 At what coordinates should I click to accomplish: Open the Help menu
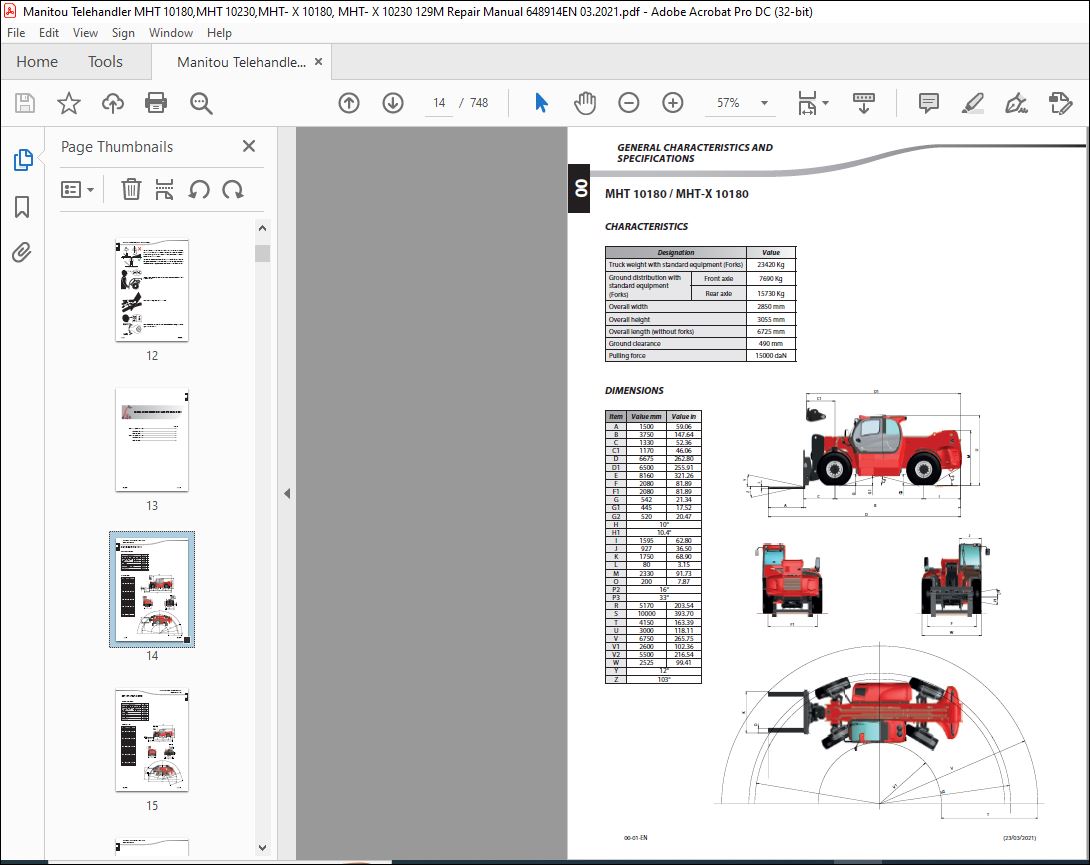click(x=219, y=33)
